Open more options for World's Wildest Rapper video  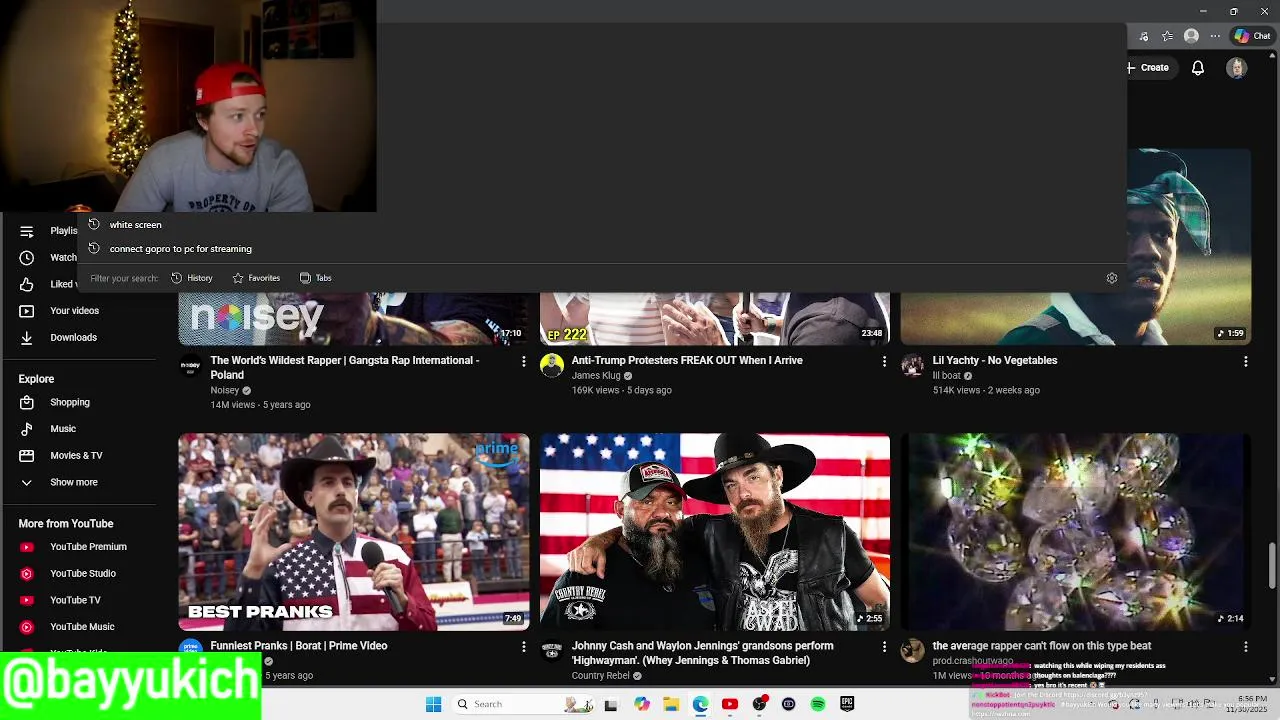pos(523,361)
